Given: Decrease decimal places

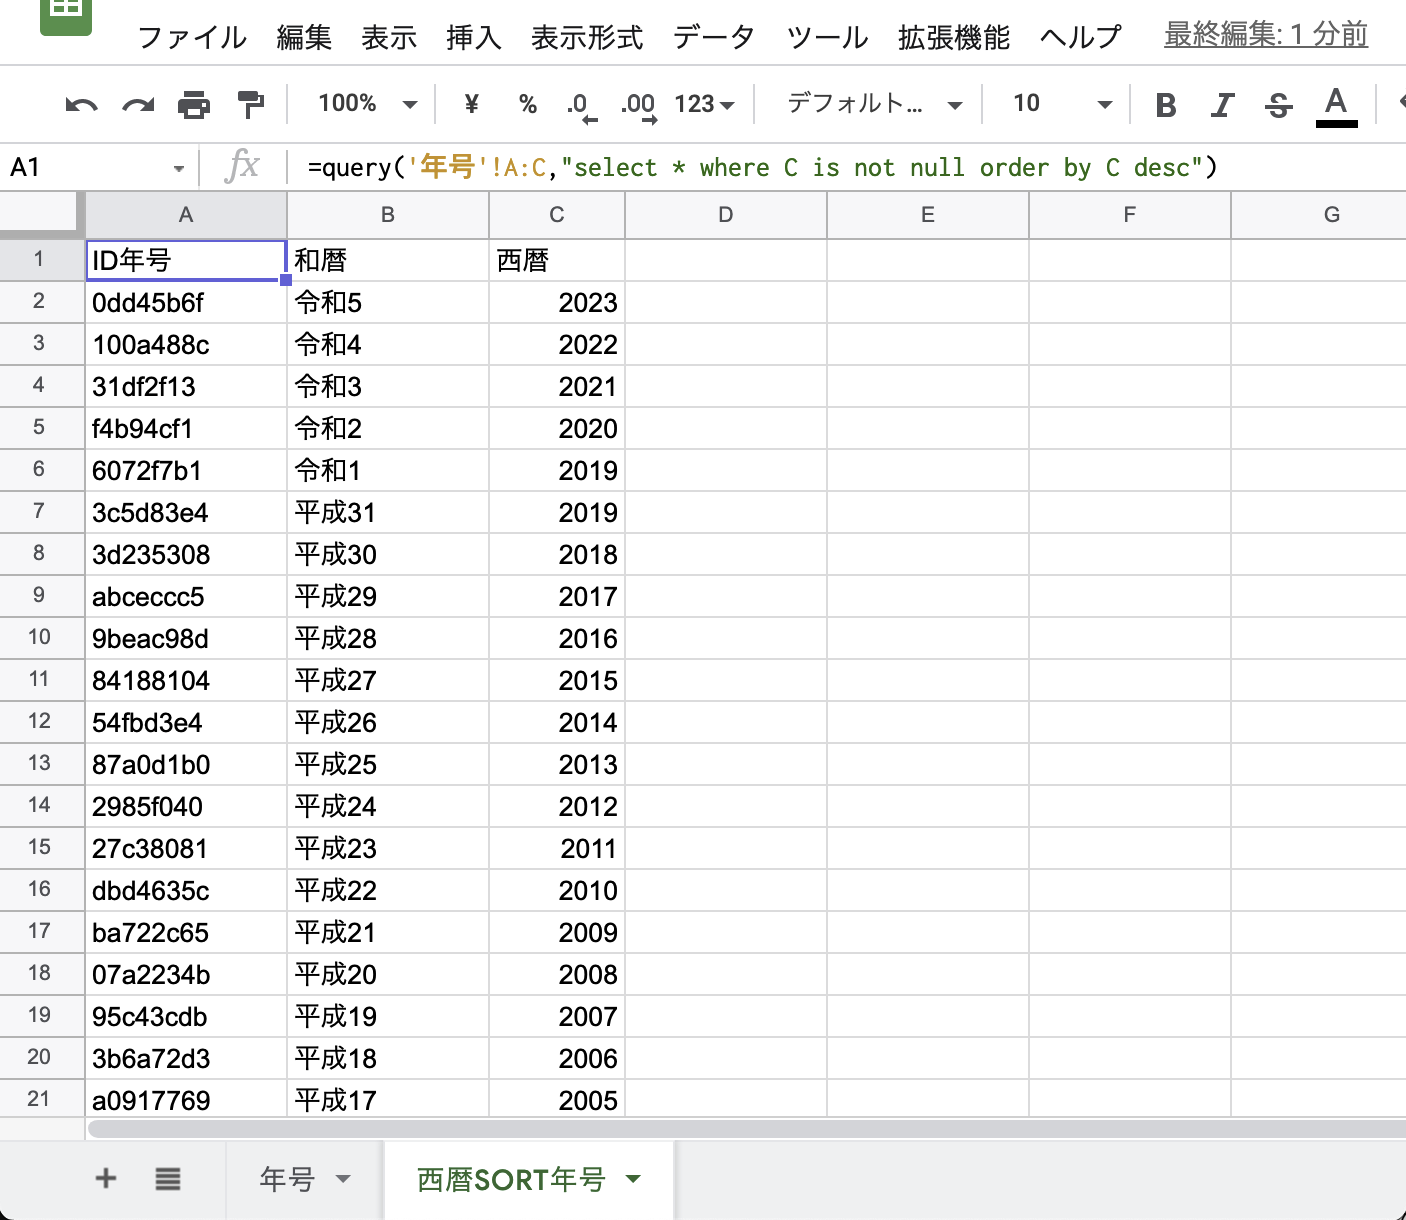Looking at the screenshot, I should [x=580, y=105].
